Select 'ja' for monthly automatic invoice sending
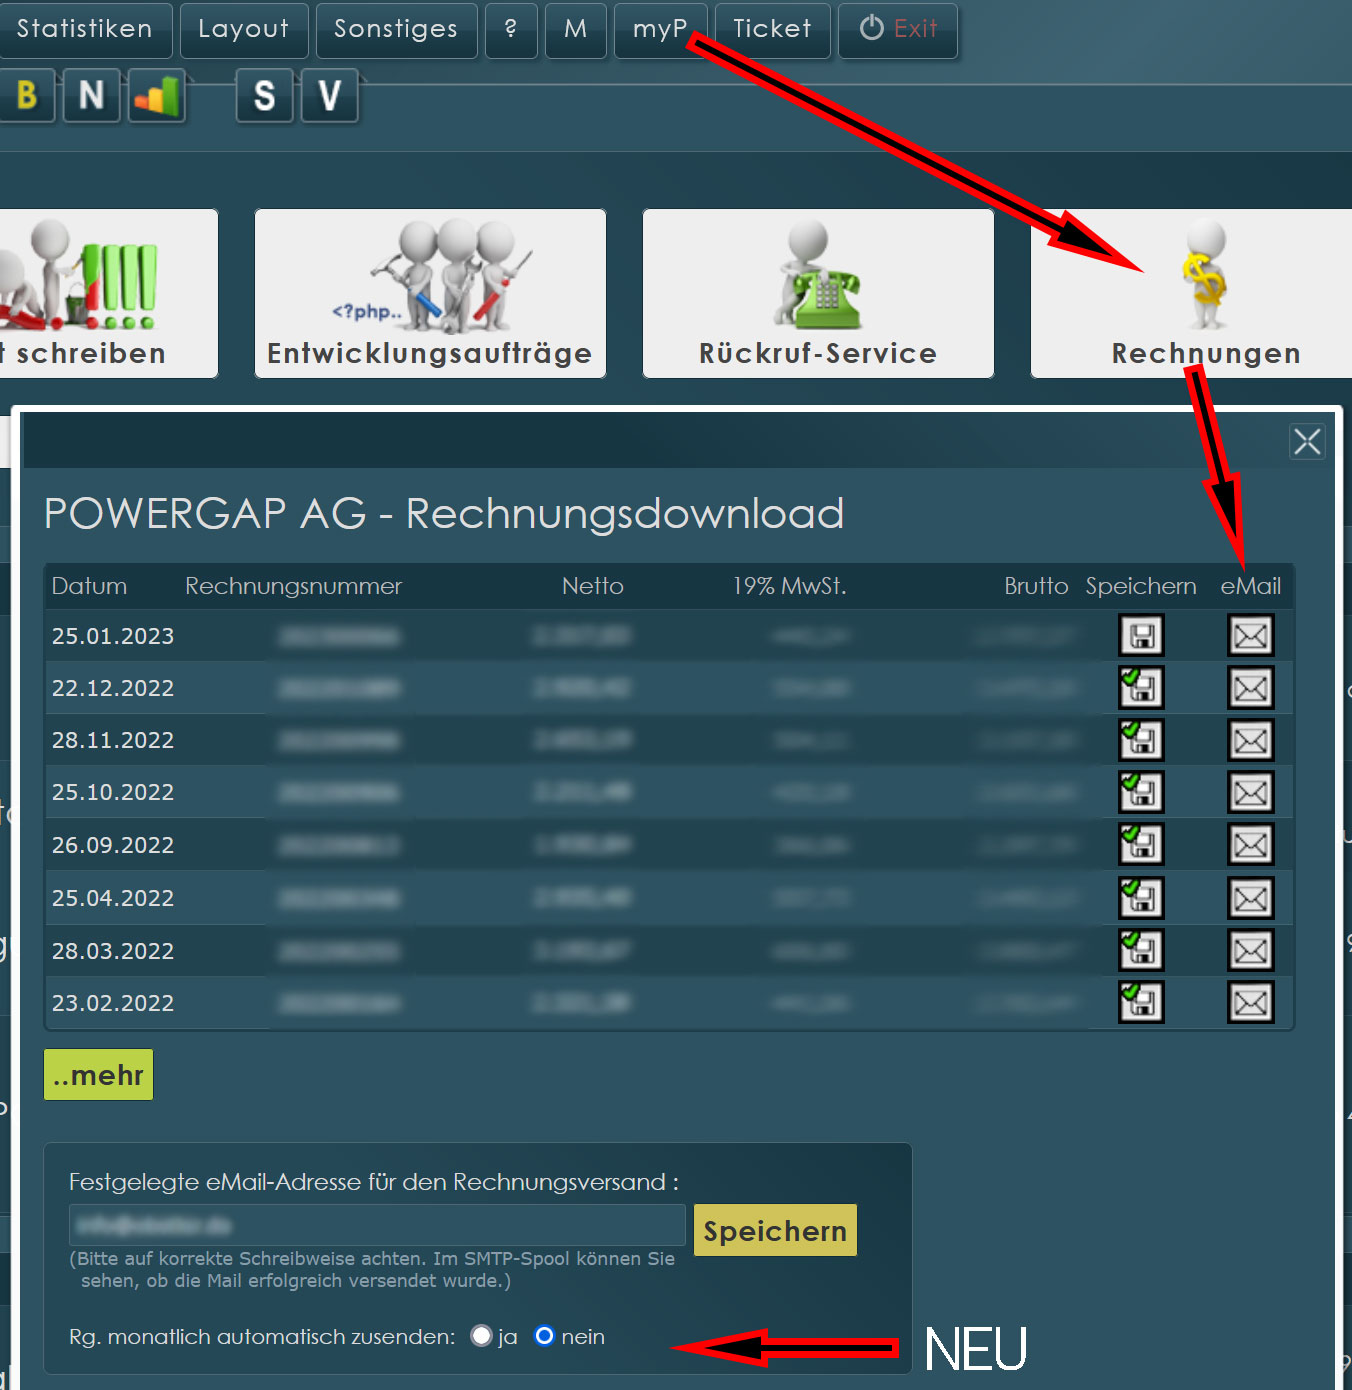This screenshot has width=1352, height=1390. click(x=481, y=1336)
